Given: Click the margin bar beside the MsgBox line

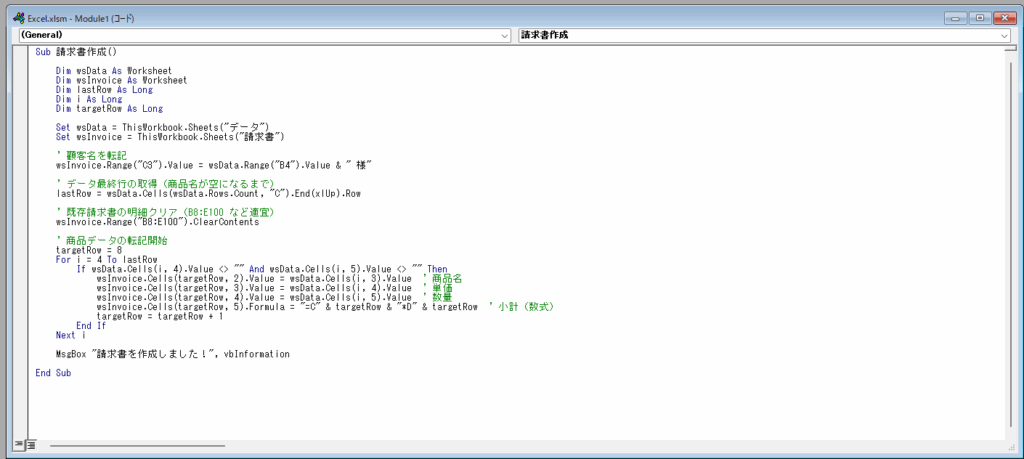Looking at the screenshot, I should (x=22, y=354).
